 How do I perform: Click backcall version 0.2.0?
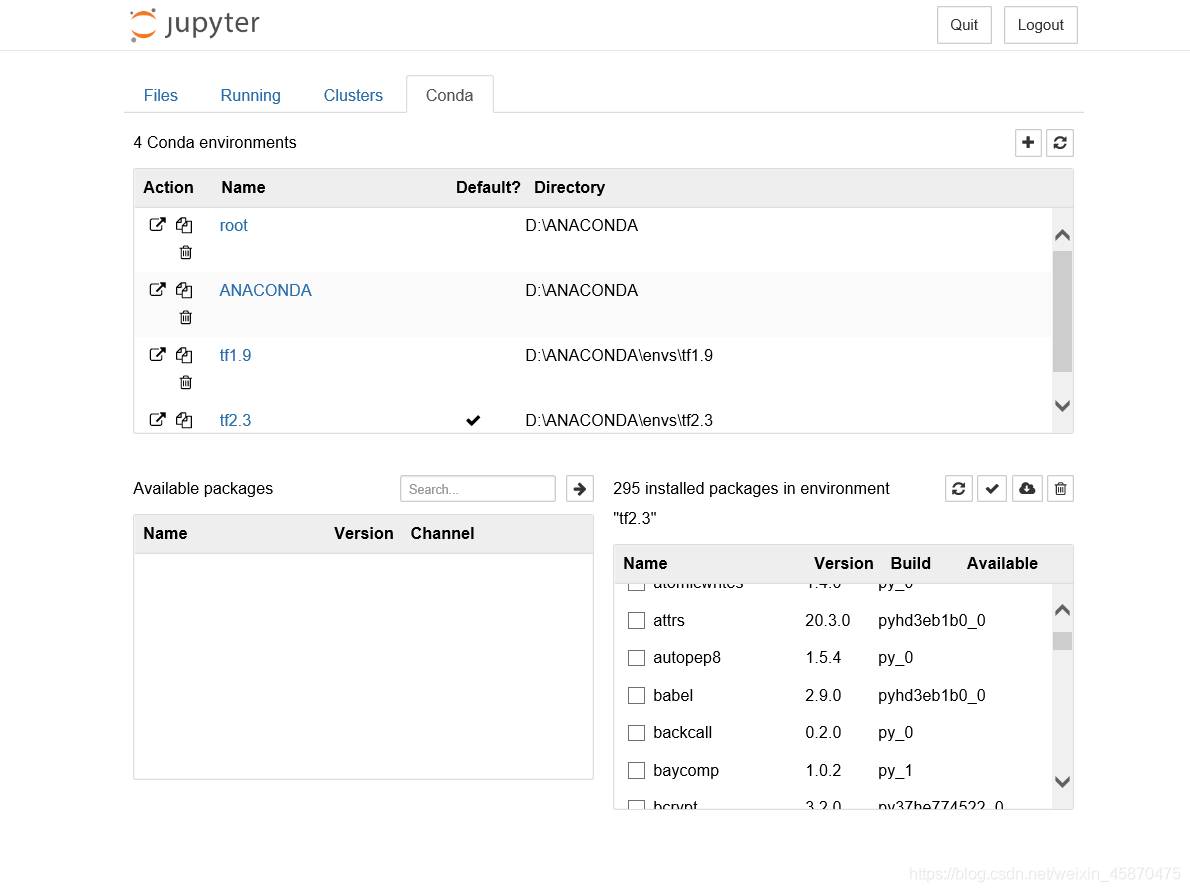click(x=823, y=733)
